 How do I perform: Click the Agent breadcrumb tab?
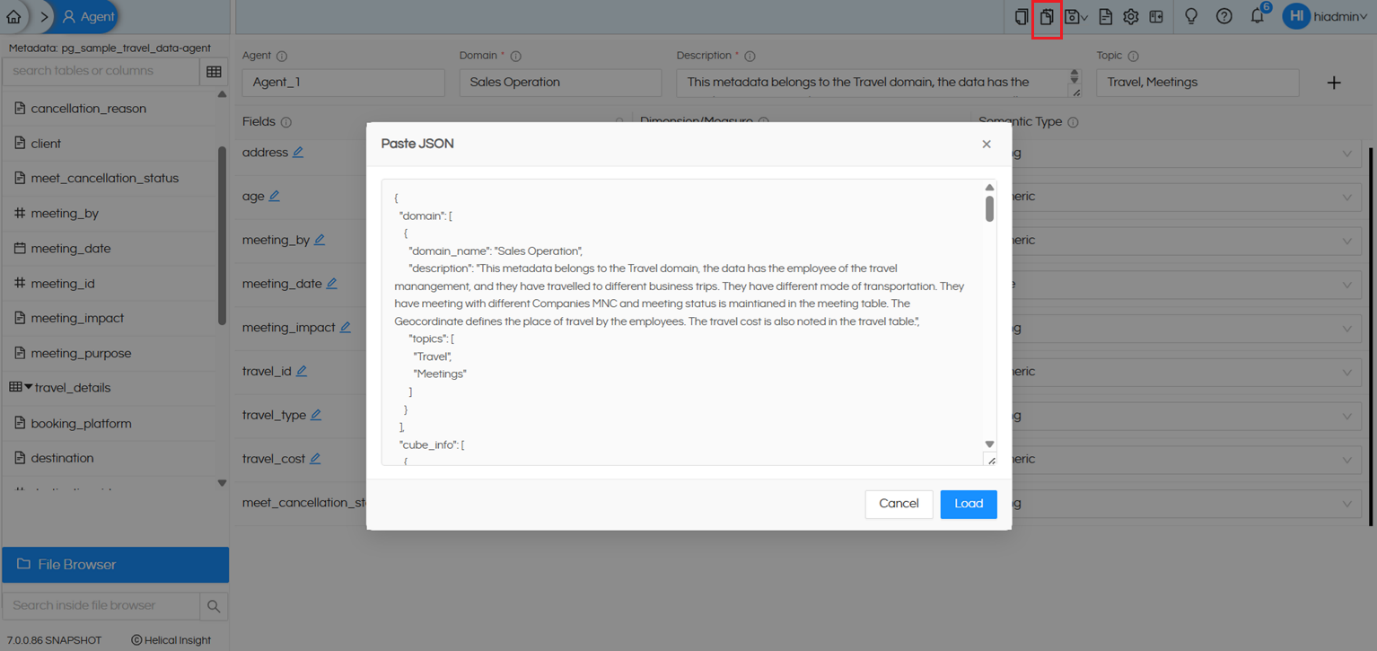click(x=88, y=17)
